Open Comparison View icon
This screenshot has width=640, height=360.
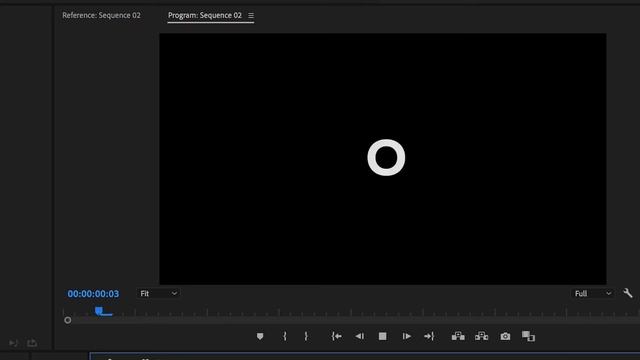coord(528,336)
